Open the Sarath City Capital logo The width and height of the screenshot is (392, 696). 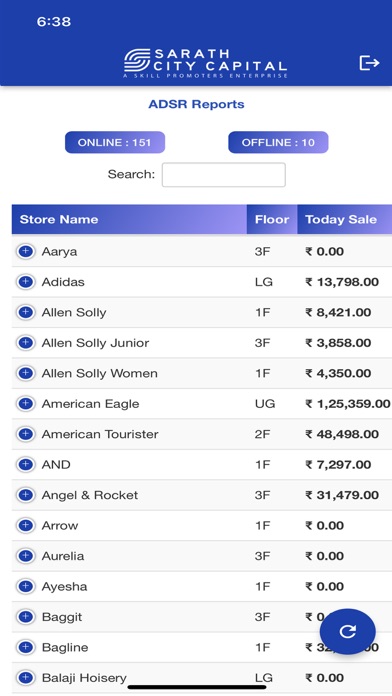(205, 63)
